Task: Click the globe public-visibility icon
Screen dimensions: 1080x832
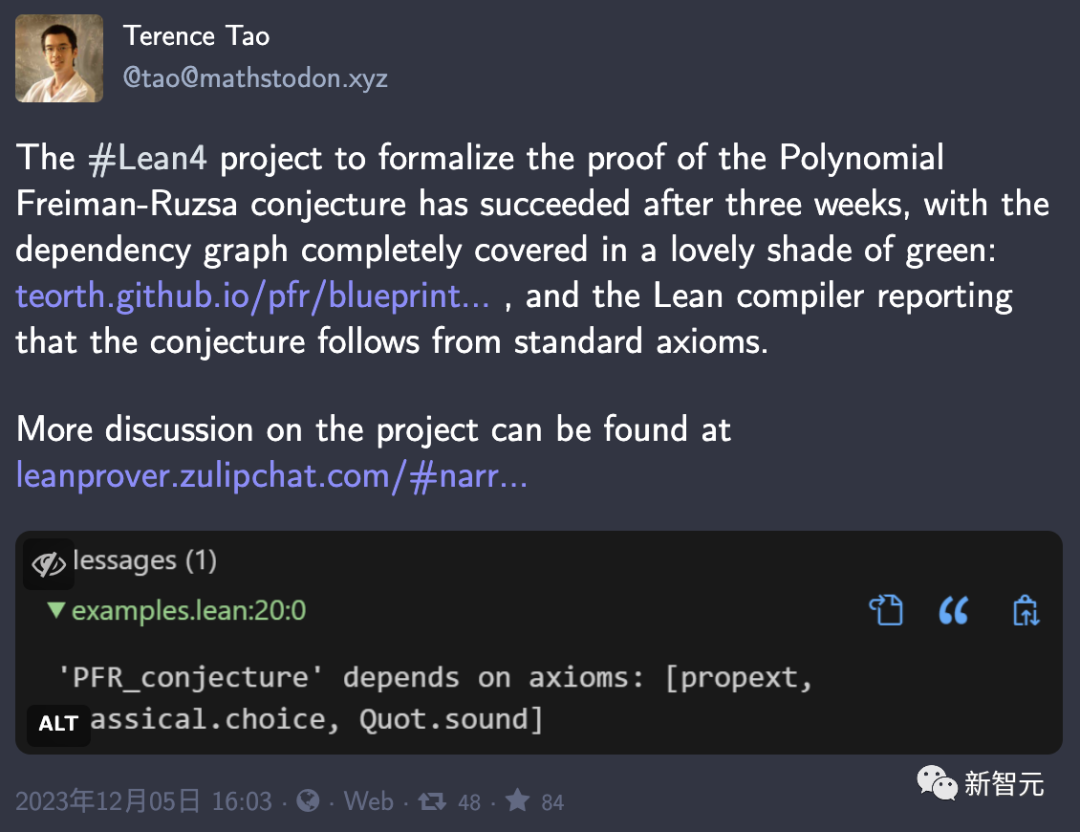Action: point(308,801)
